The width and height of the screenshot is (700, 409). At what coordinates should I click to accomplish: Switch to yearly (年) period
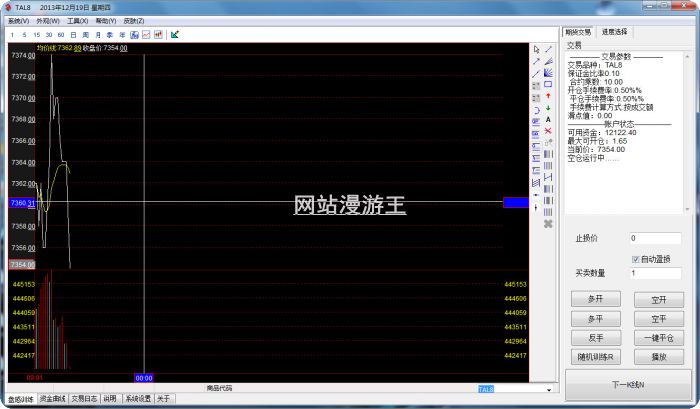pyautogui.click(x=122, y=35)
